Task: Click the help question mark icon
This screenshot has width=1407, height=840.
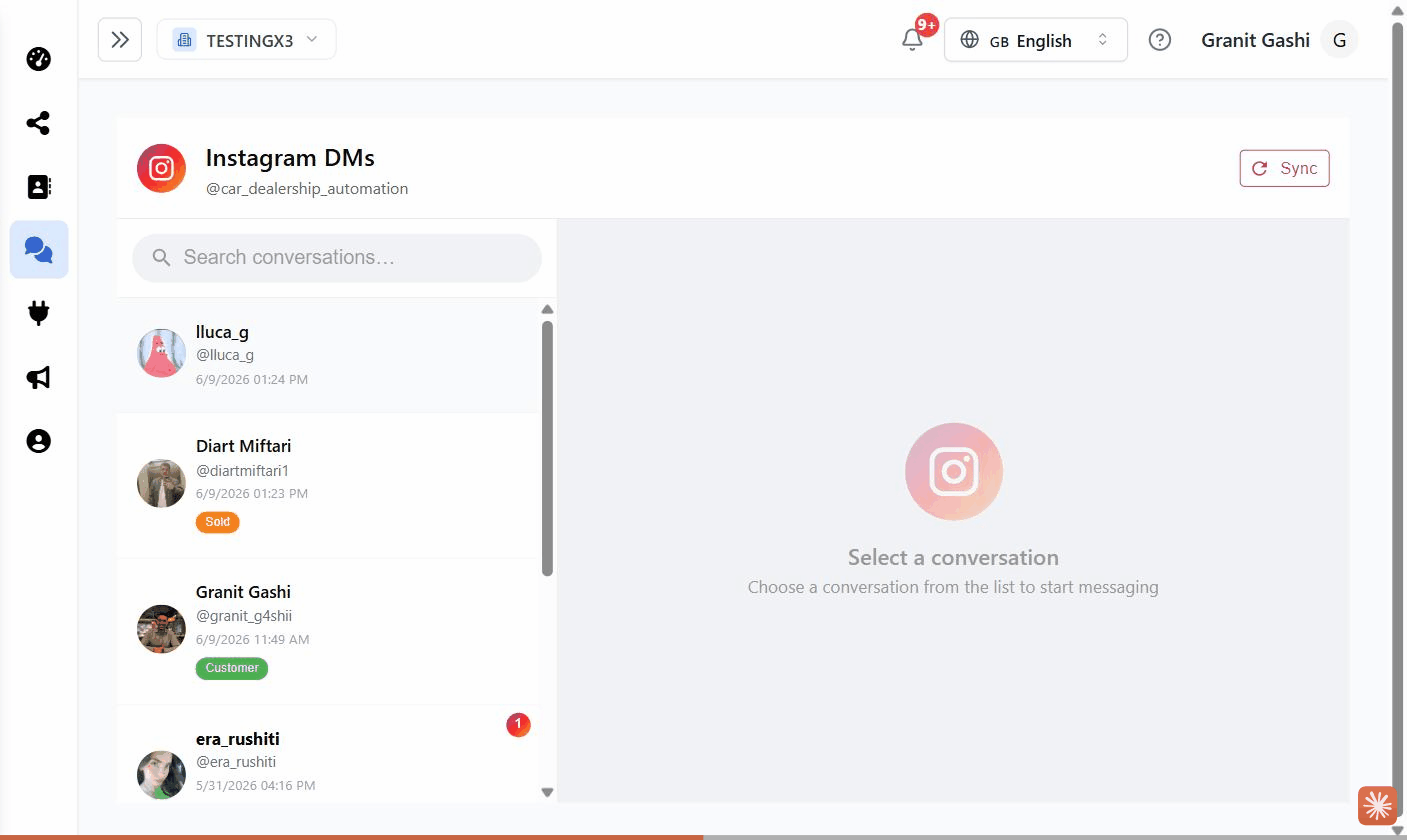Action: click(x=1159, y=40)
